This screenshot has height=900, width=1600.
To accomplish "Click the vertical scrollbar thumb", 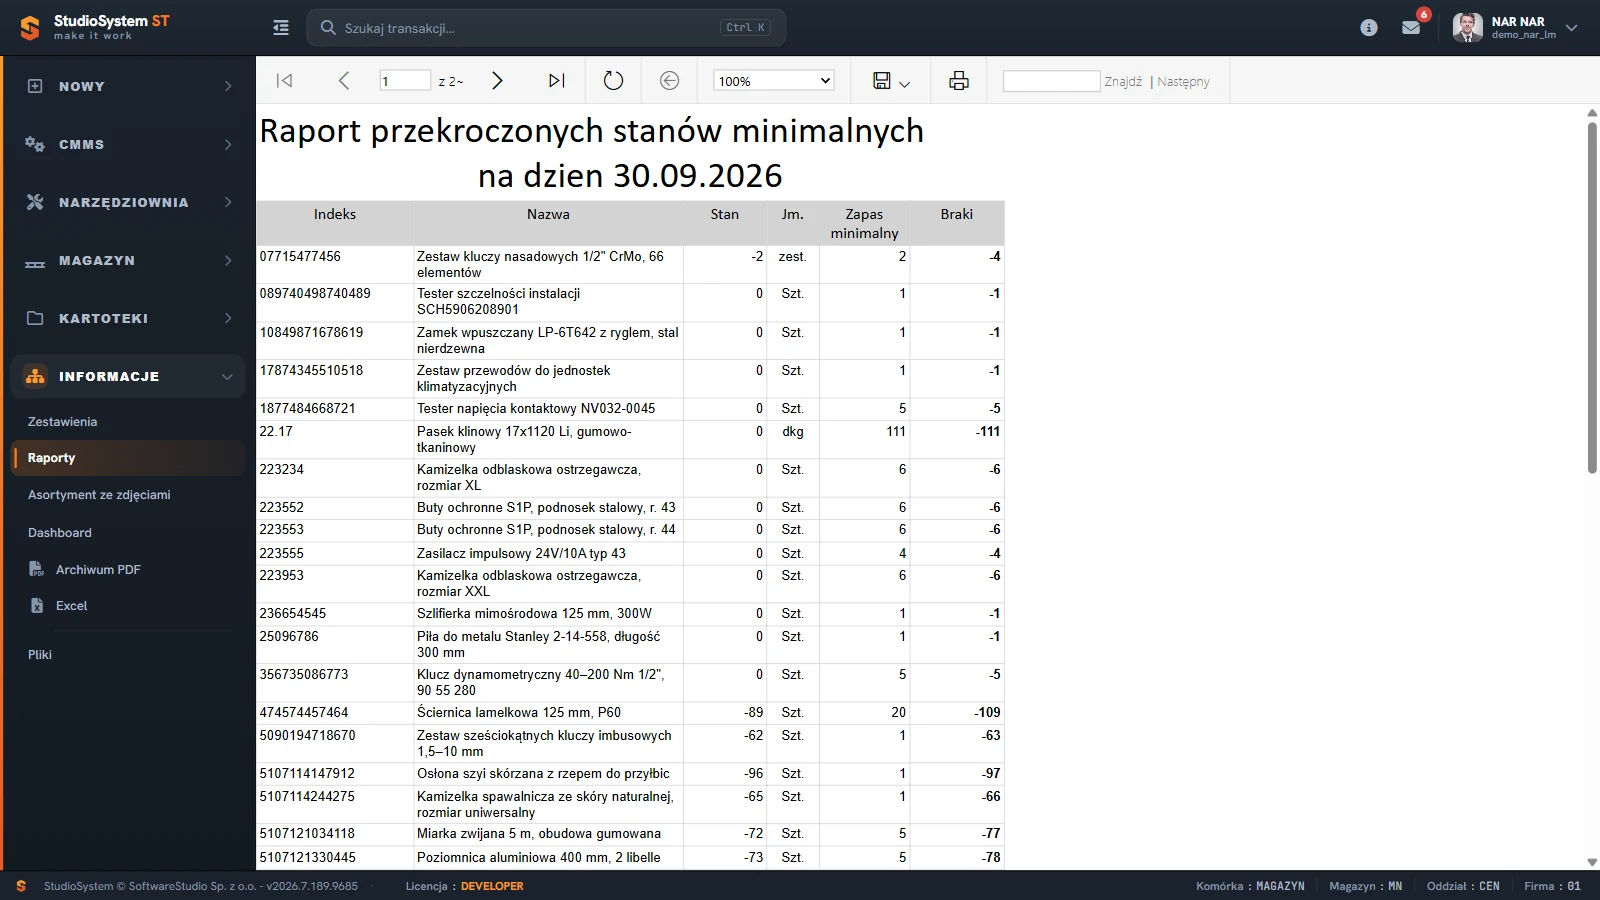I will click(1592, 297).
